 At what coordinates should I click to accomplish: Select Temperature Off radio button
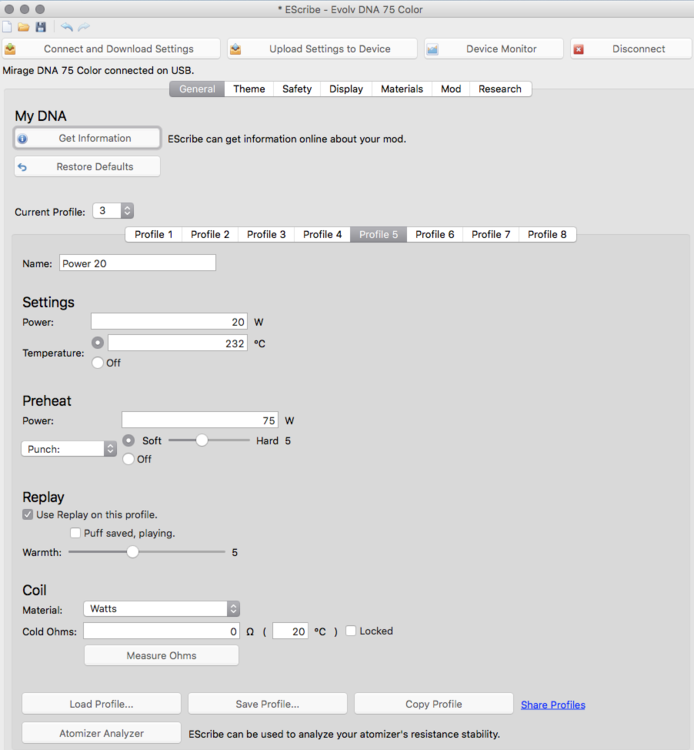(98, 363)
